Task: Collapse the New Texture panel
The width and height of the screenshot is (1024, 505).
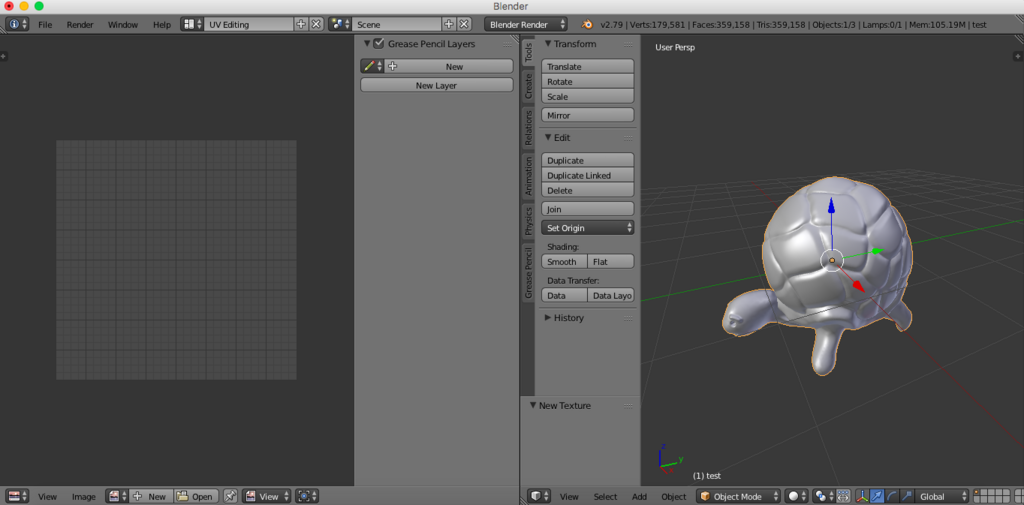Action: click(533, 406)
